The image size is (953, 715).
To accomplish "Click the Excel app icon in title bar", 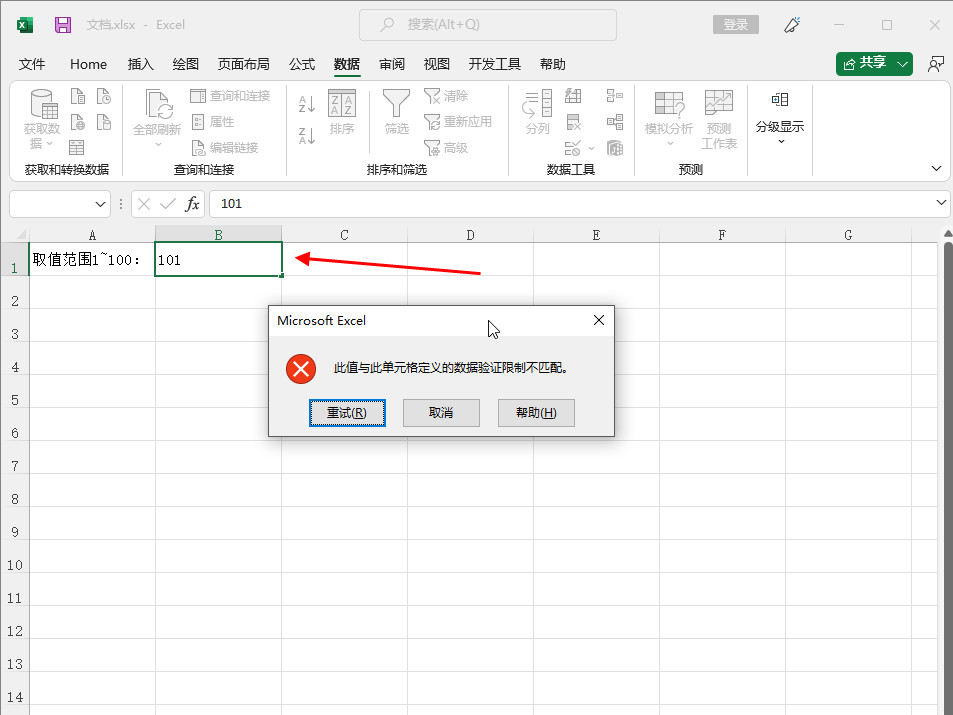I will point(25,25).
